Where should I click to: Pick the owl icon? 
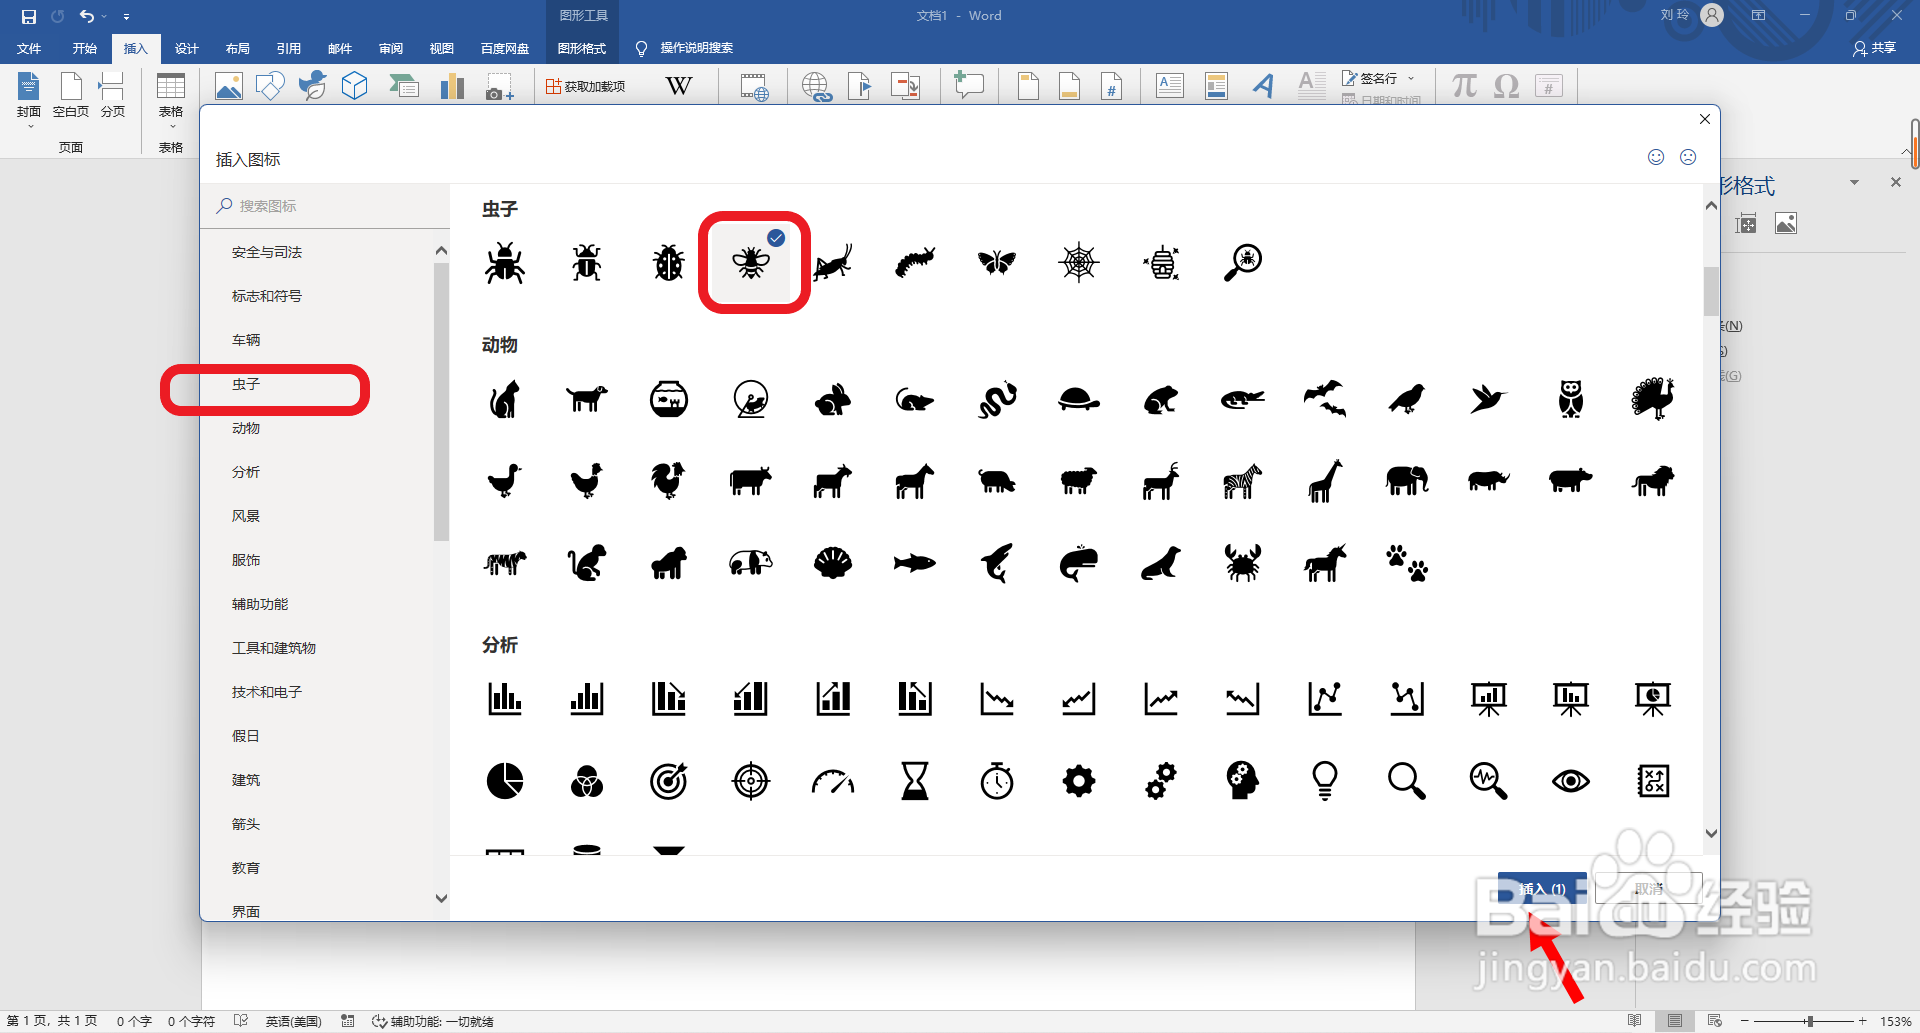(1571, 399)
